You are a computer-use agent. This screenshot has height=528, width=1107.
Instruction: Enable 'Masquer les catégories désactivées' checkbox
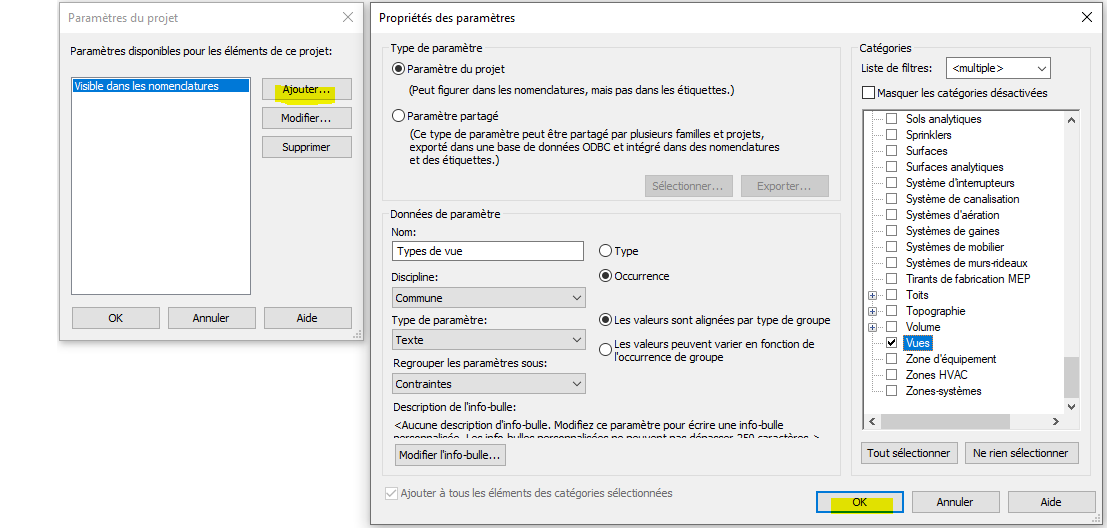pyautogui.click(x=868, y=93)
